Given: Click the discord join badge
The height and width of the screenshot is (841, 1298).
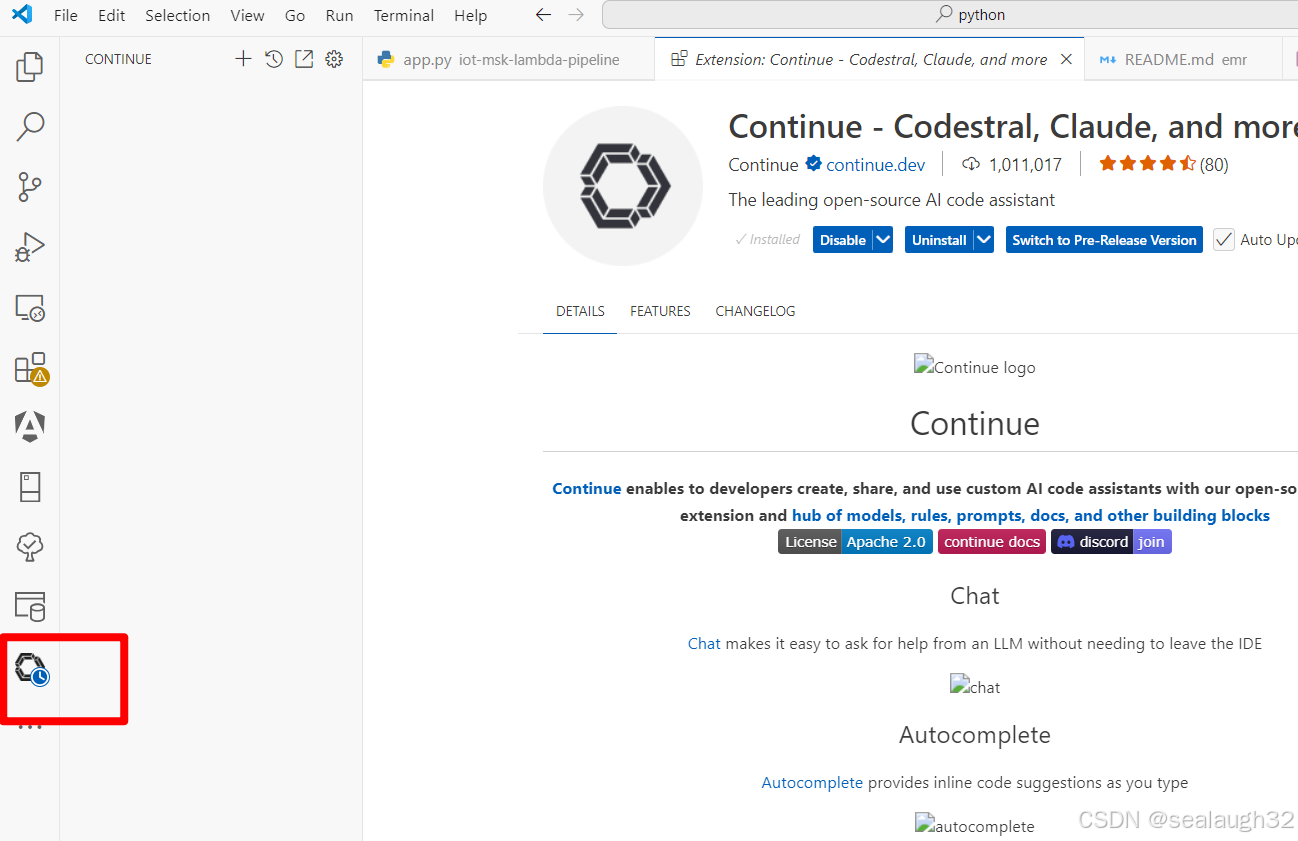Looking at the screenshot, I should 1111,542.
